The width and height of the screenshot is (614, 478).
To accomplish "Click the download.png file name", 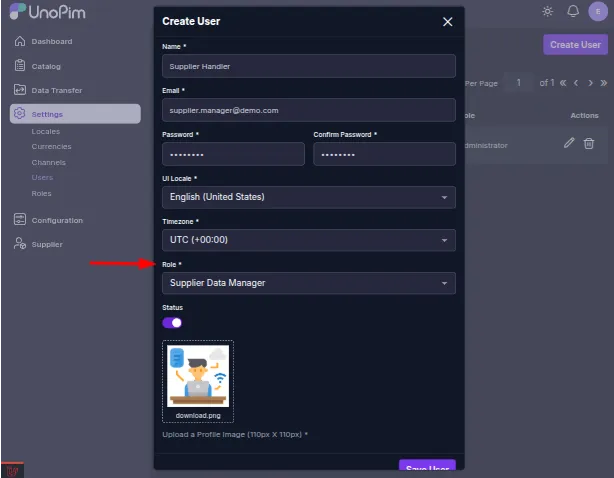I will tap(198, 415).
